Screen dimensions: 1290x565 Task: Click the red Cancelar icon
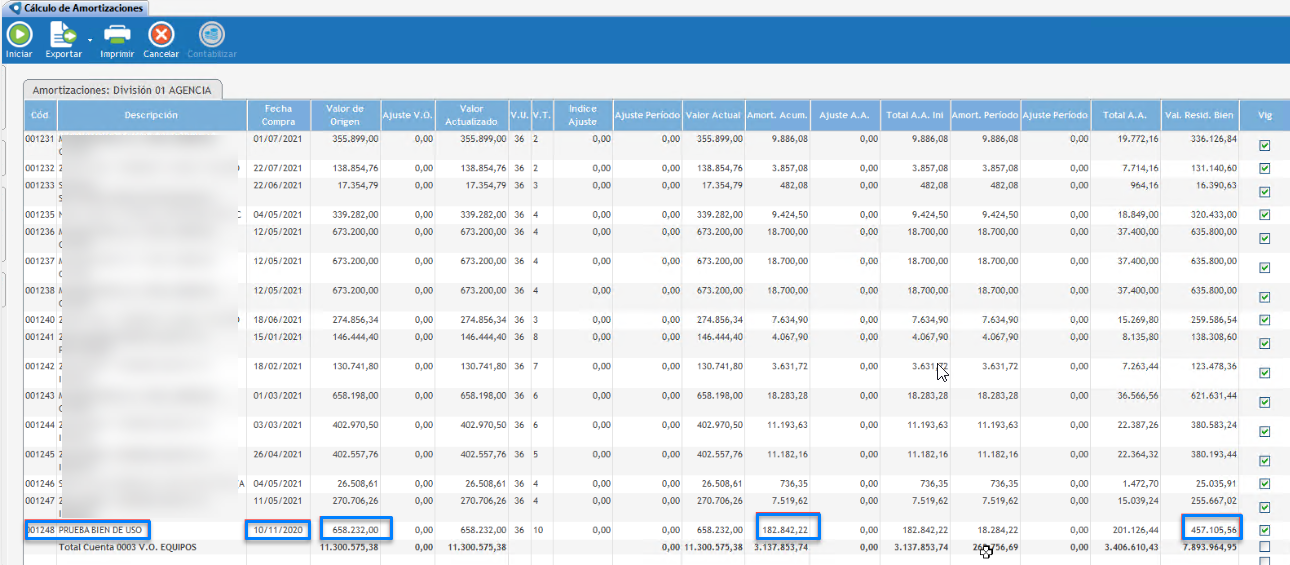[161, 36]
